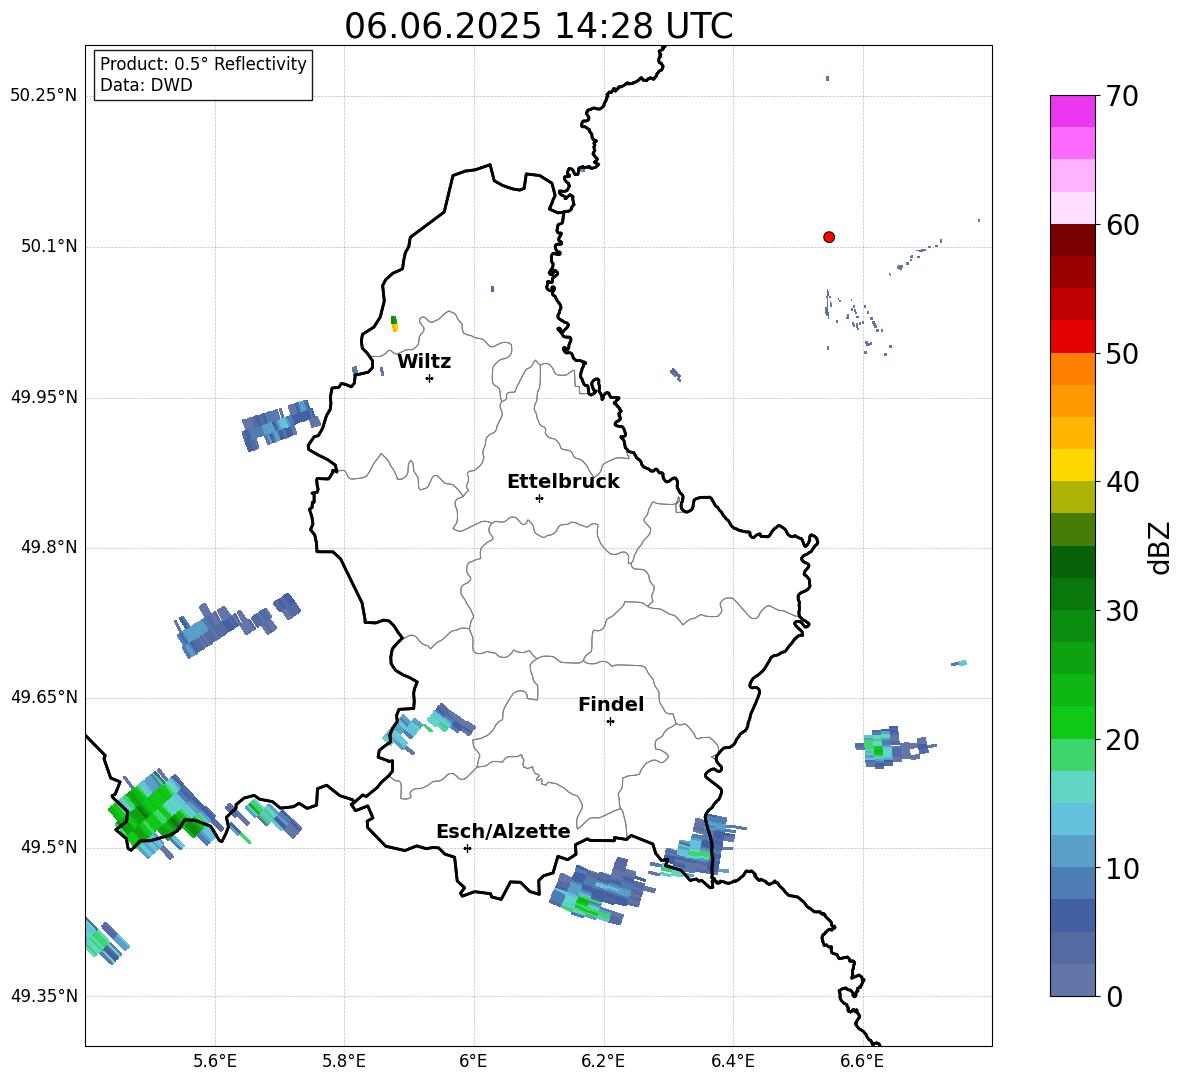Click the Product: 0.5° Reflectivity text
This screenshot has height=1081, width=1184.
[203, 64]
